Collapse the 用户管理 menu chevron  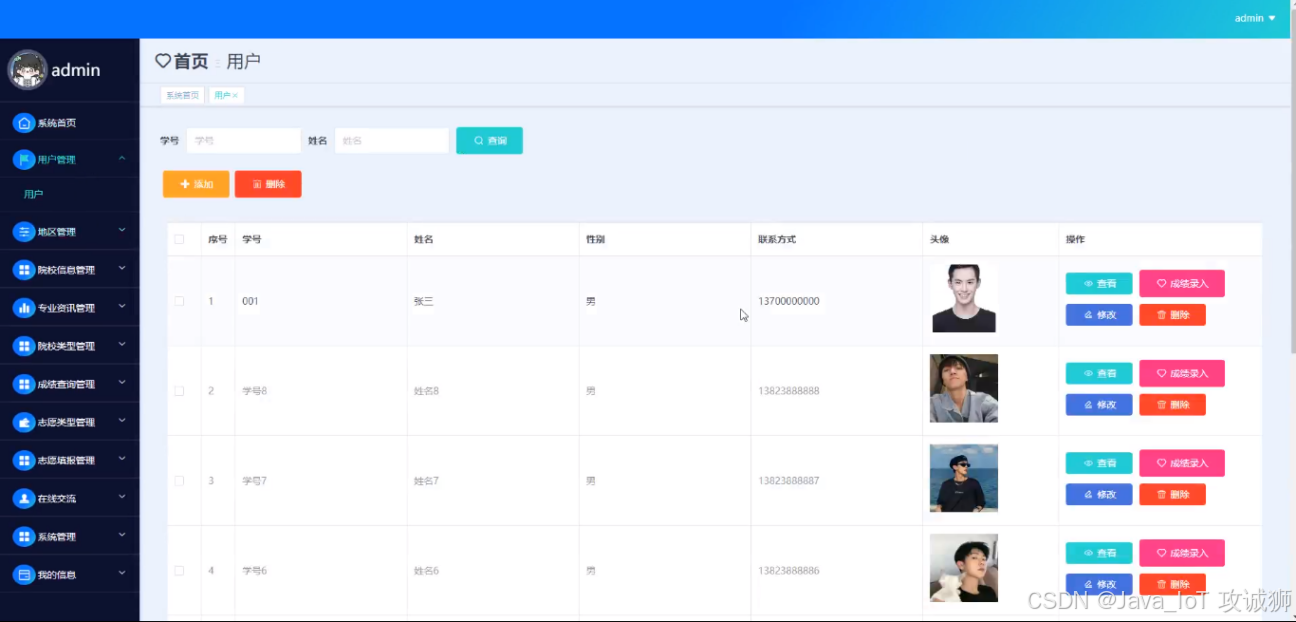(x=121, y=158)
